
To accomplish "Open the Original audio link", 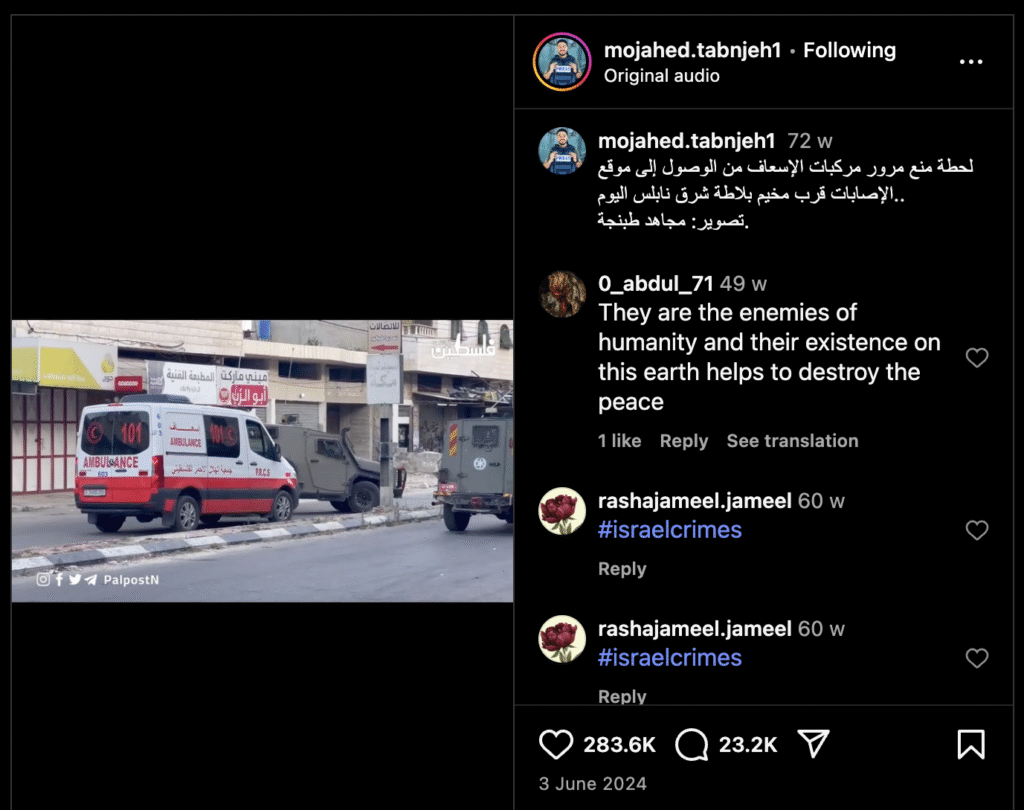I will 662,76.
